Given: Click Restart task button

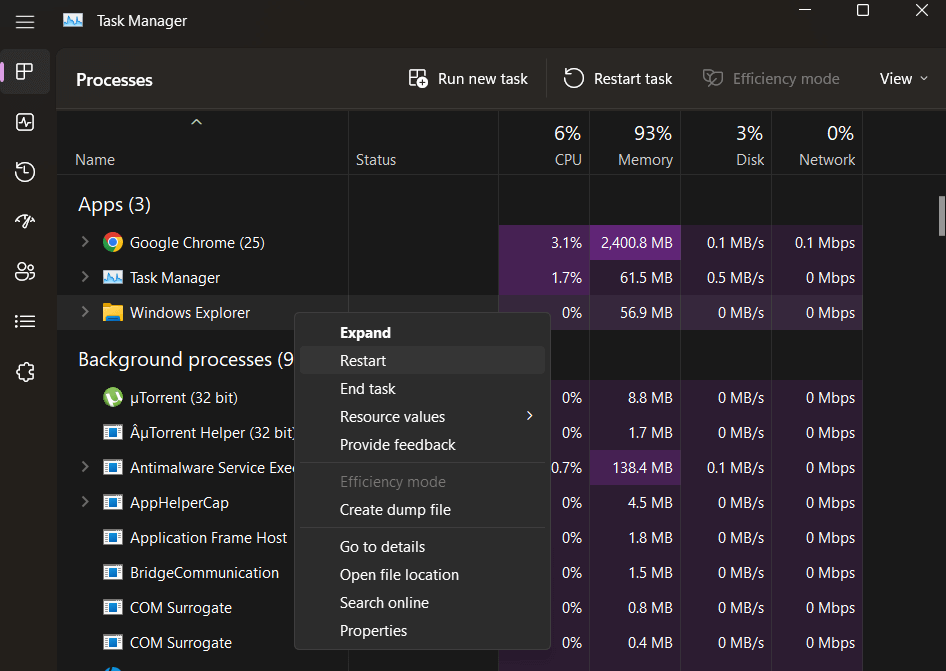Looking at the screenshot, I should click(x=618, y=79).
